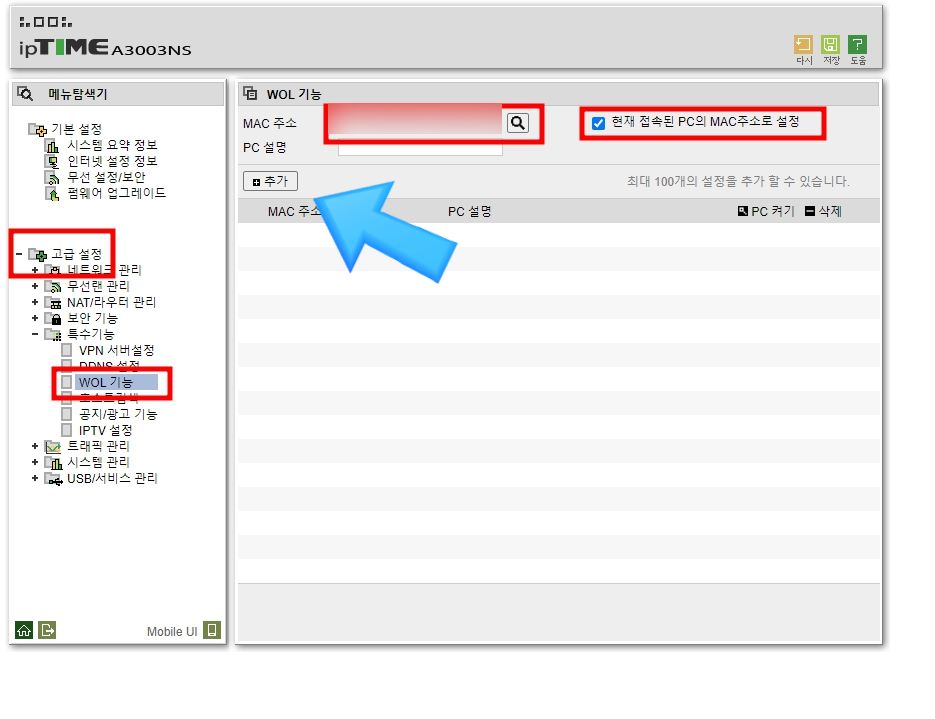
Task: Click the 기본 설정 folder icon
Action: tap(38, 129)
